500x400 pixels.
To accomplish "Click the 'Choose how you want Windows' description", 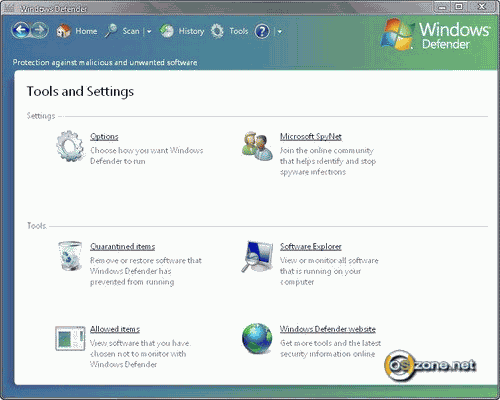I will pyautogui.click(x=147, y=150).
